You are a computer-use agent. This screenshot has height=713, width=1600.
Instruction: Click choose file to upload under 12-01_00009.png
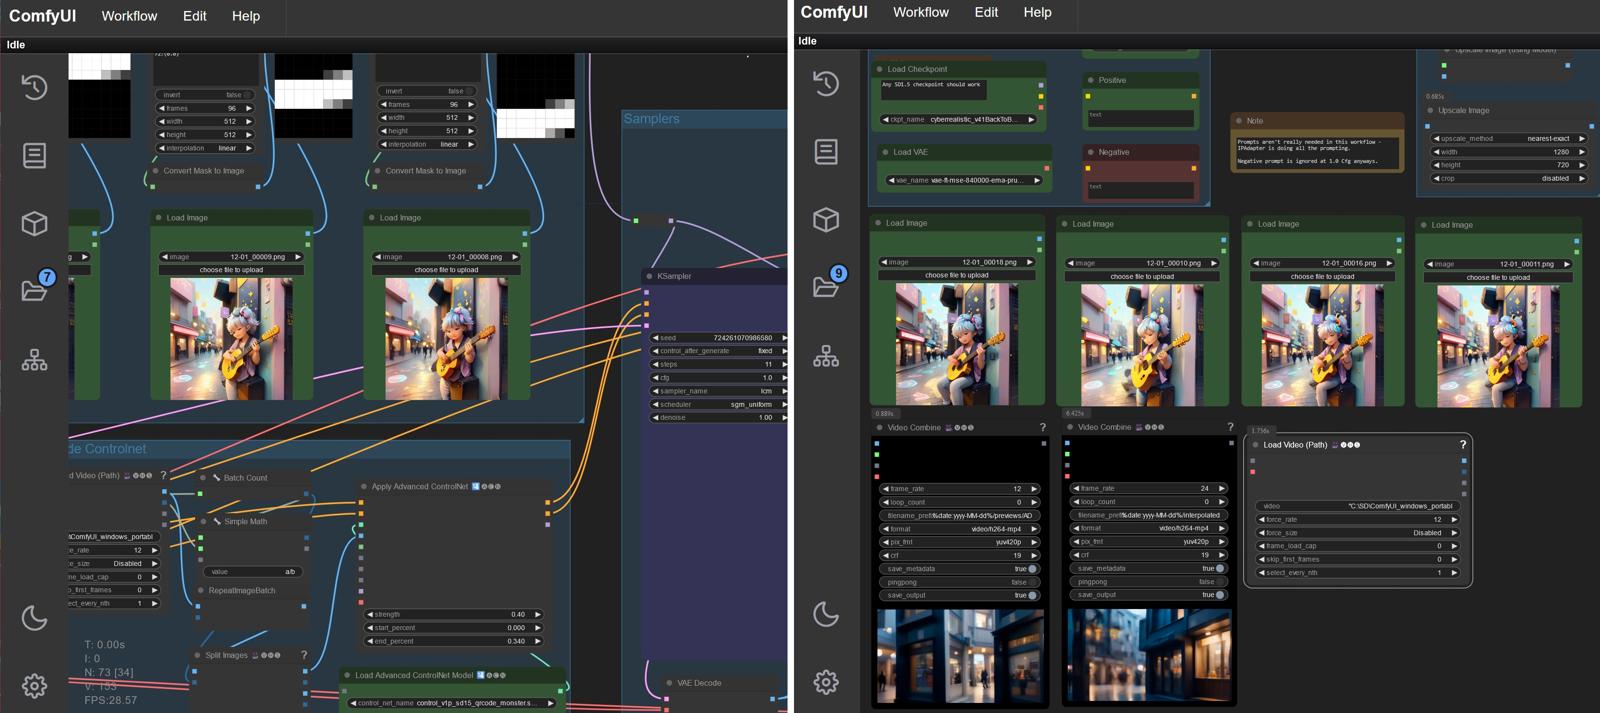click(231, 270)
